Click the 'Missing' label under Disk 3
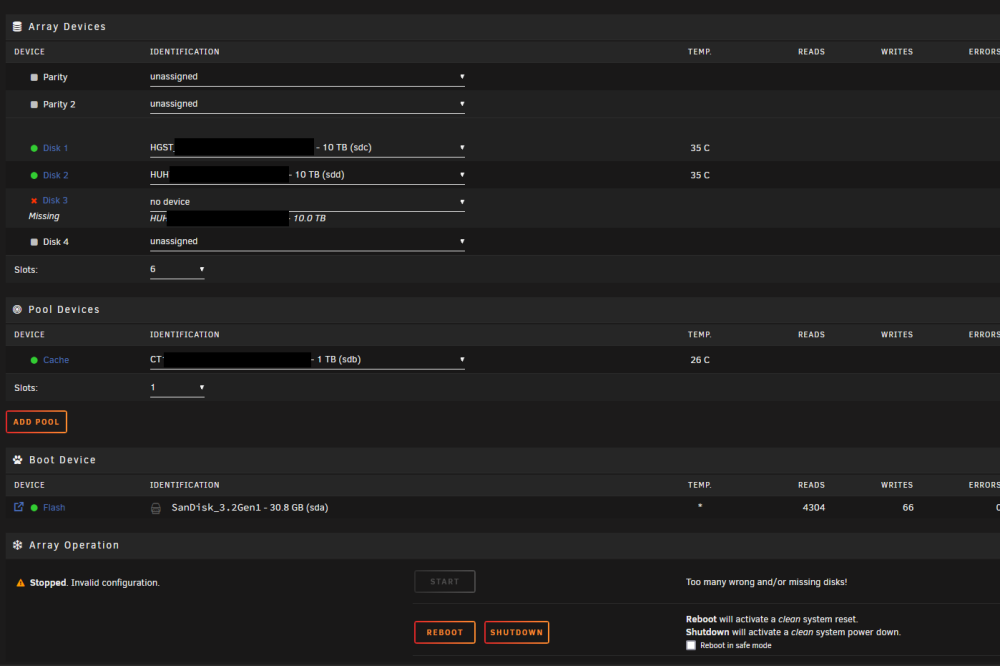Viewport: 1000px width, 666px height. [x=44, y=216]
